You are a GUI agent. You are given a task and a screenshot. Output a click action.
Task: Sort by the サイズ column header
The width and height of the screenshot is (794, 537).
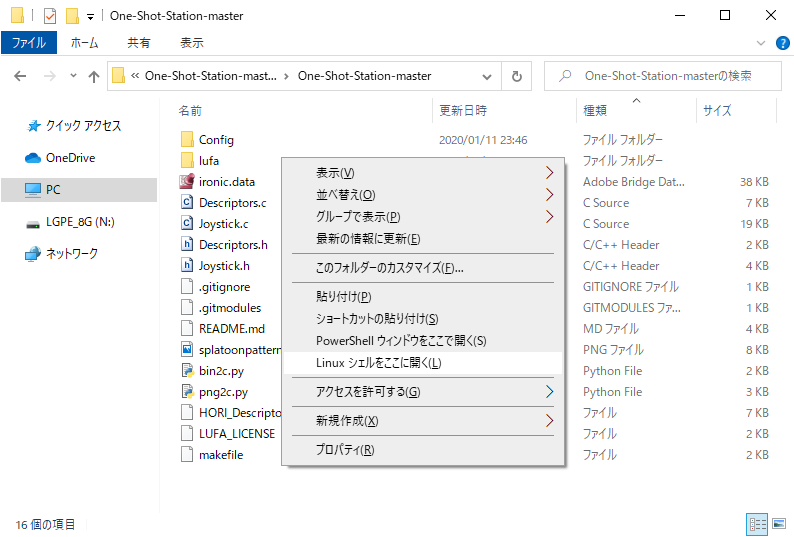[717, 110]
